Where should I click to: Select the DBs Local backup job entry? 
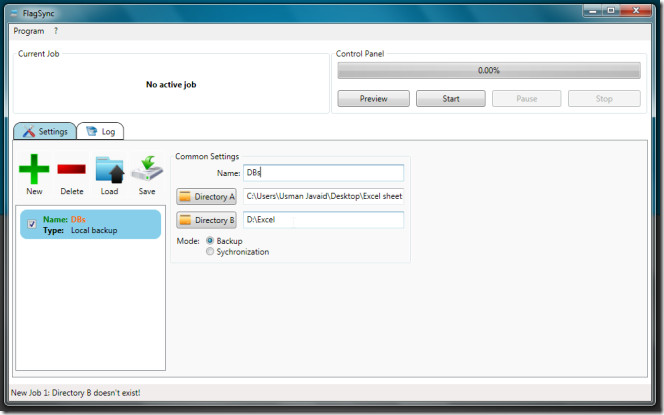[x=91, y=224]
